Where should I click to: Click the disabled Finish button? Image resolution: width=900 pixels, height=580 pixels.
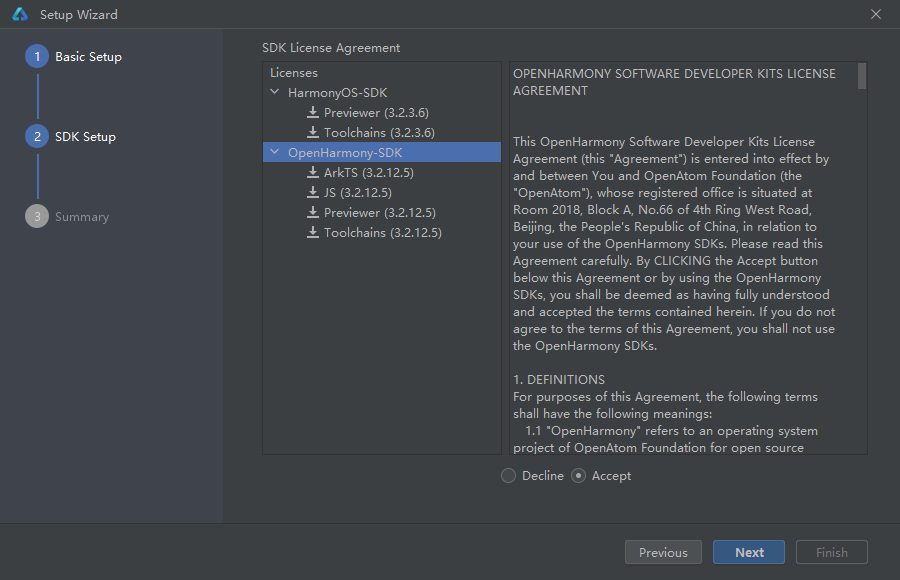[x=832, y=552]
